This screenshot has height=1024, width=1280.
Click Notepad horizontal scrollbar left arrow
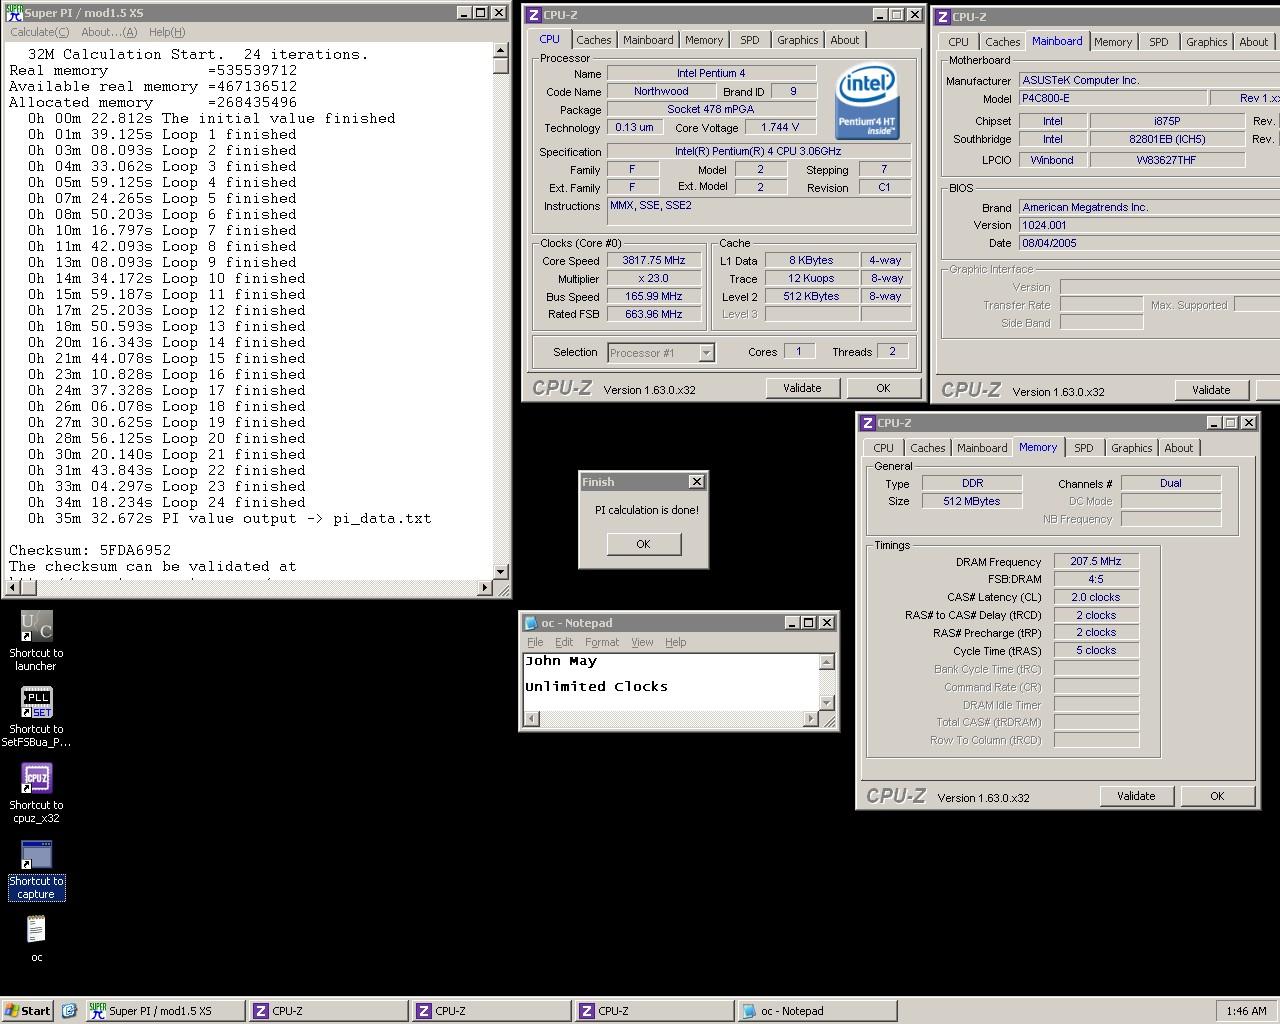531,718
